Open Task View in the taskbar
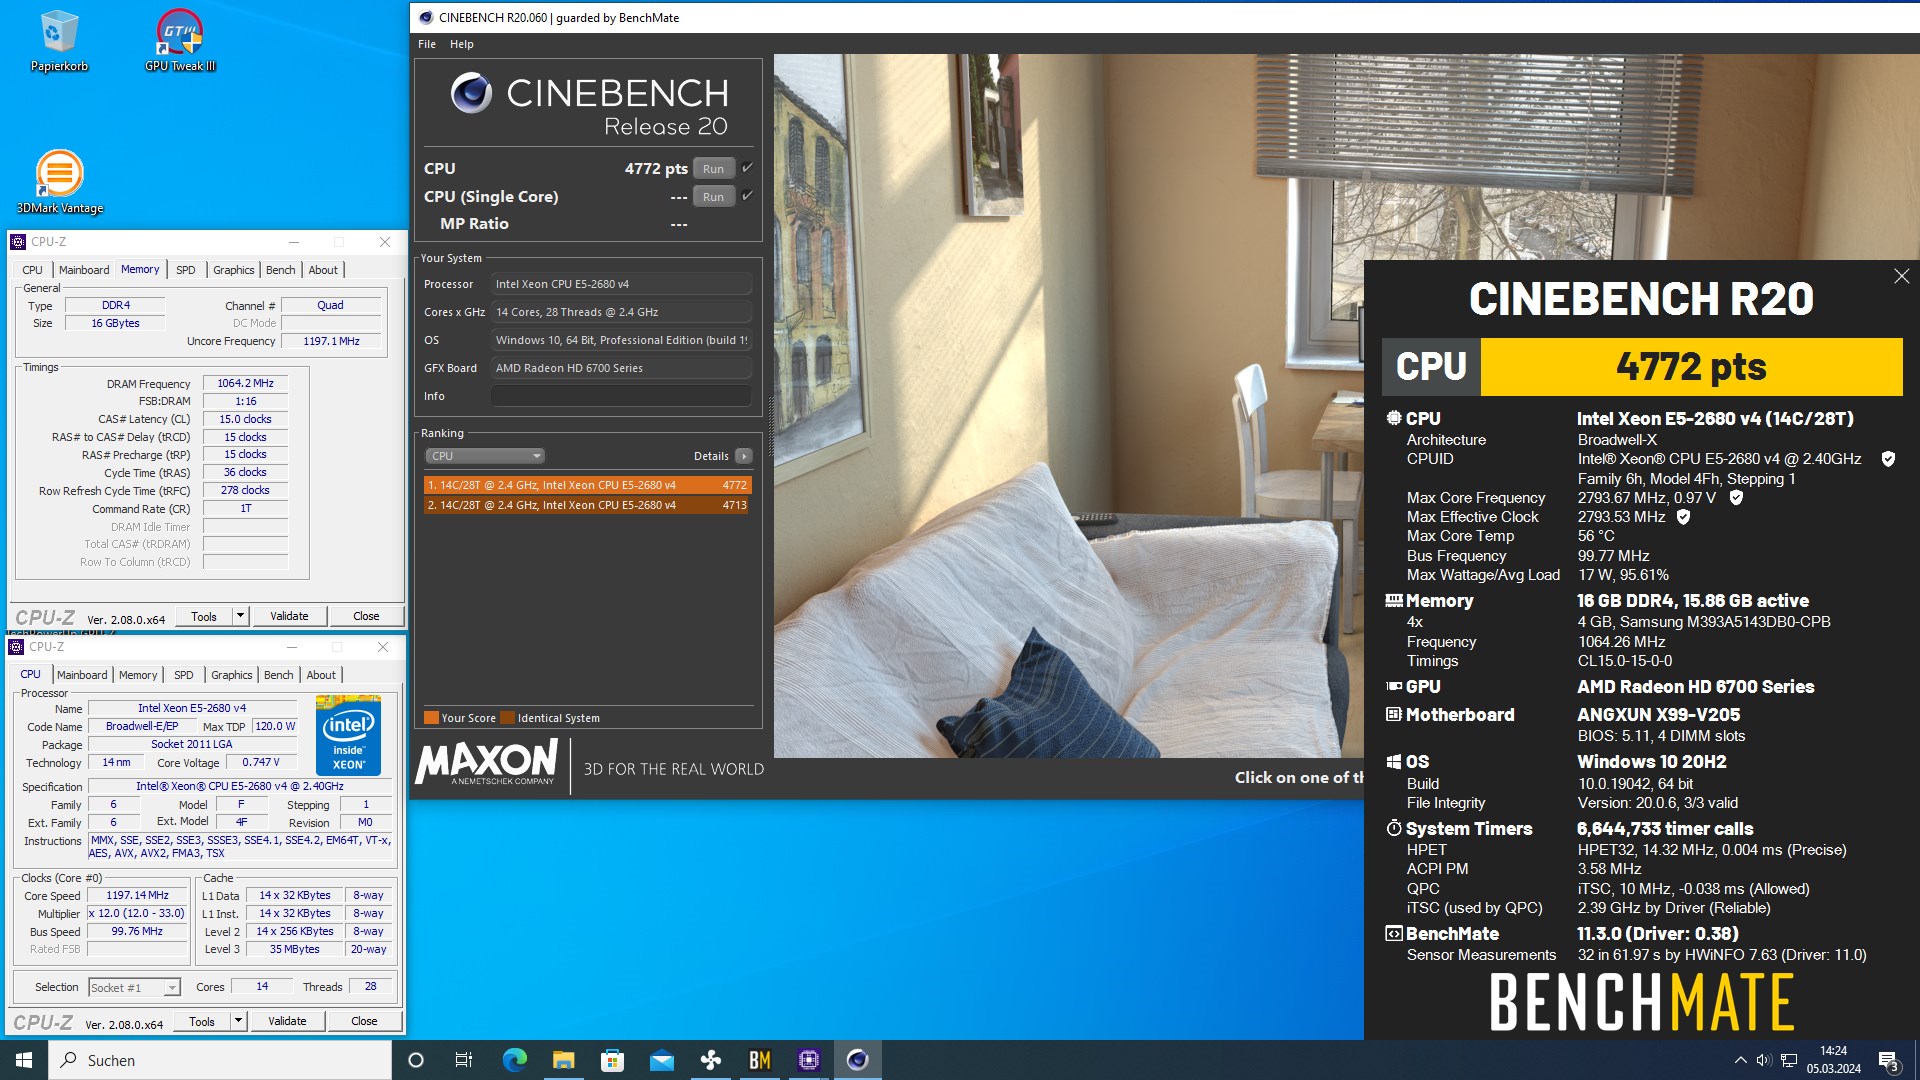Image resolution: width=1920 pixels, height=1080 pixels. coord(464,1060)
